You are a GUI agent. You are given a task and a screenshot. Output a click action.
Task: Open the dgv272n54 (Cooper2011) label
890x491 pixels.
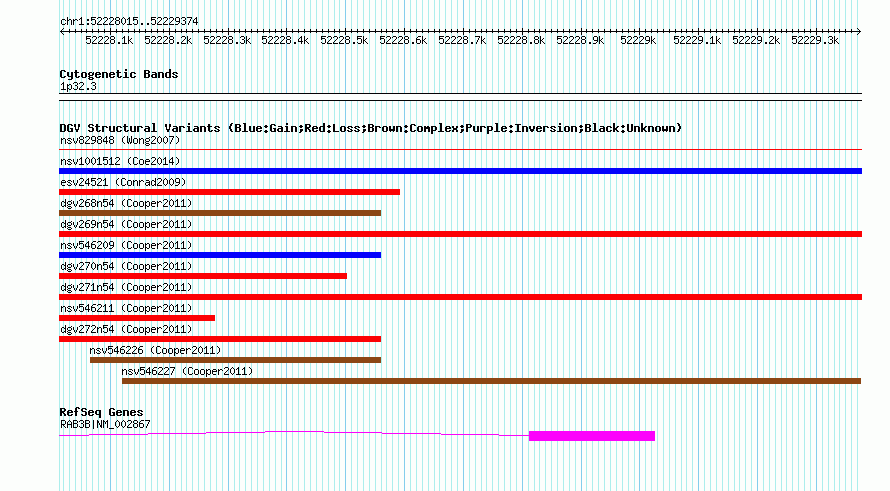coord(126,329)
